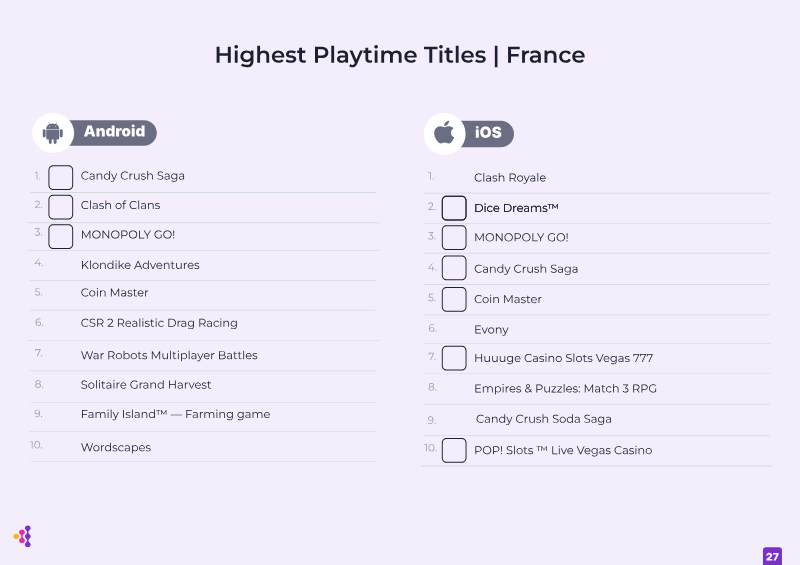The width and height of the screenshot is (800, 565).
Task: Check the box beside iOS MONOPOLY GO!
Action: pos(454,238)
